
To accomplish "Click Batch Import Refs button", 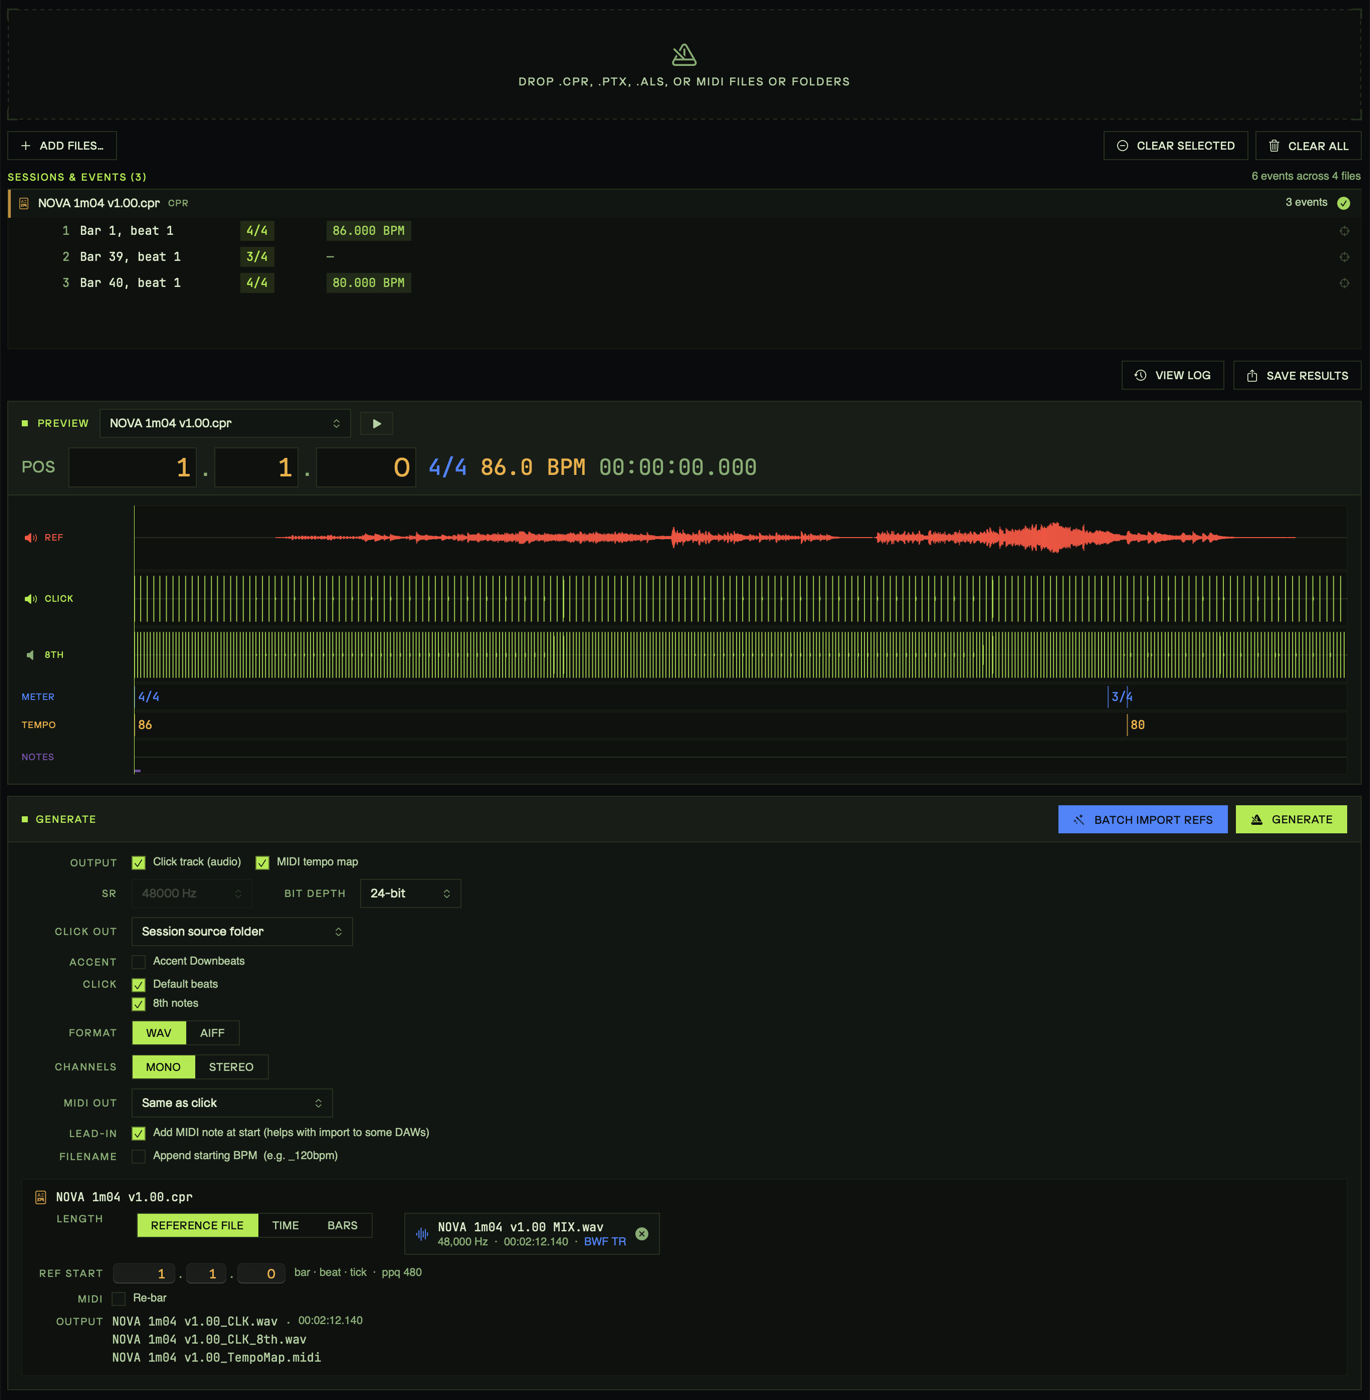I will point(1143,820).
